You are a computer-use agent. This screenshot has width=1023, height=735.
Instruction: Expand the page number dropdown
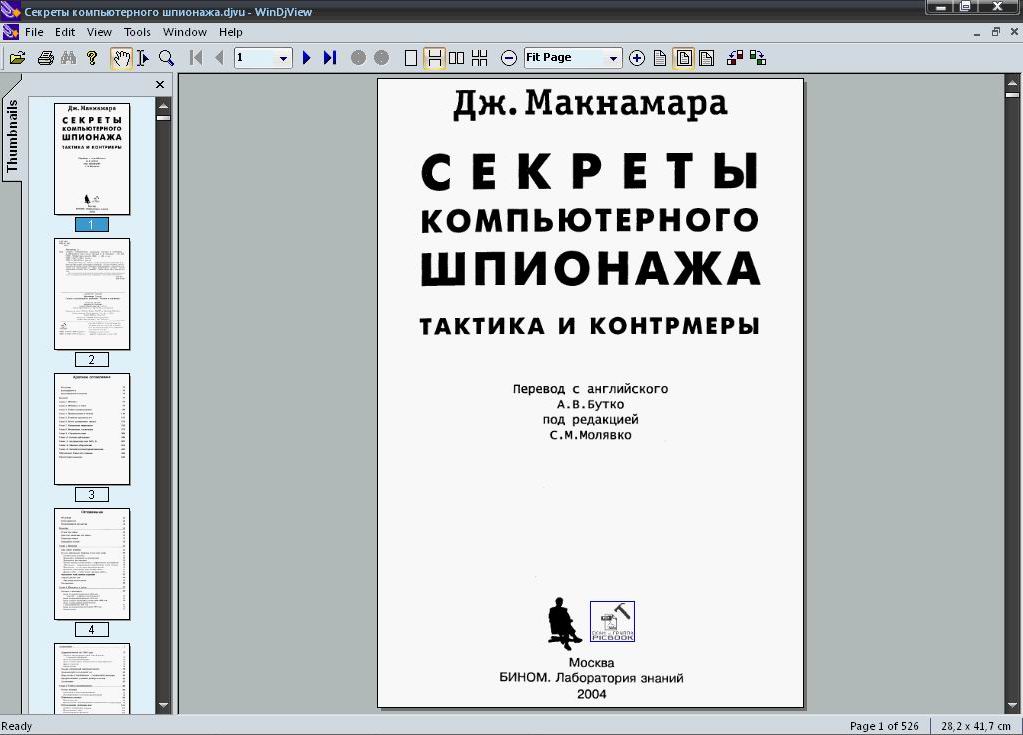click(283, 58)
